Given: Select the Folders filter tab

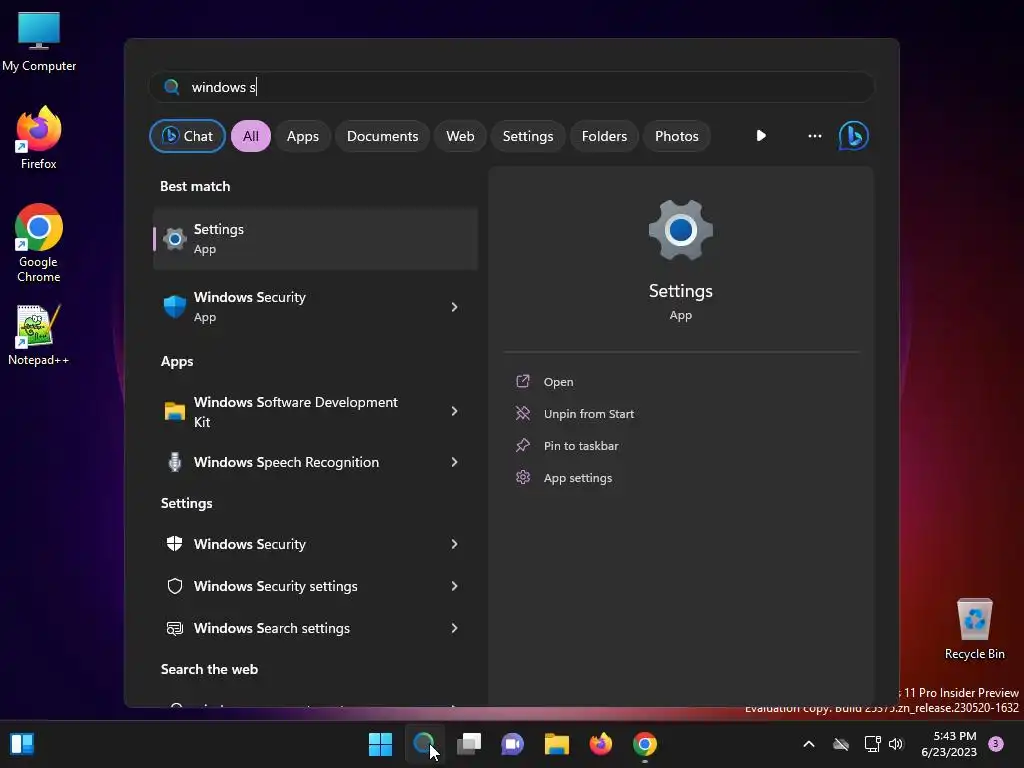Looking at the screenshot, I should 604,136.
